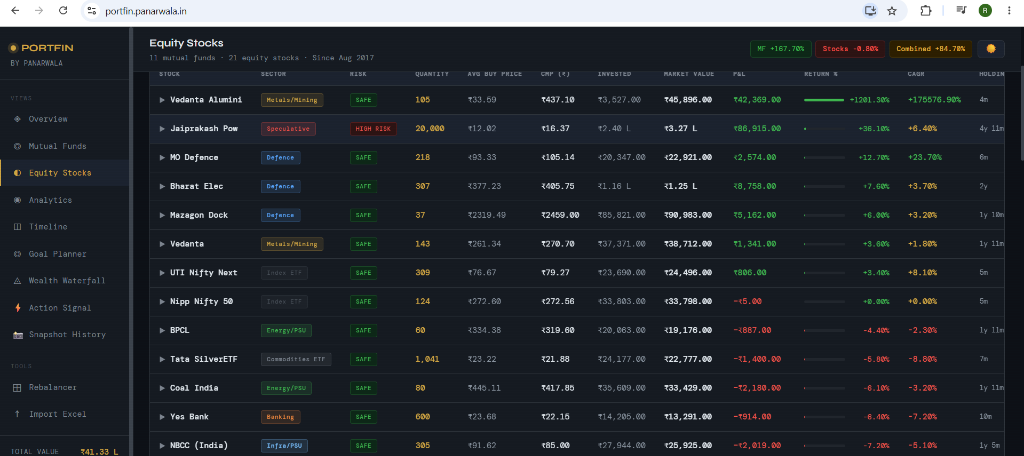
Task: Click the Rebalancer grid icon
Action: coord(17,387)
